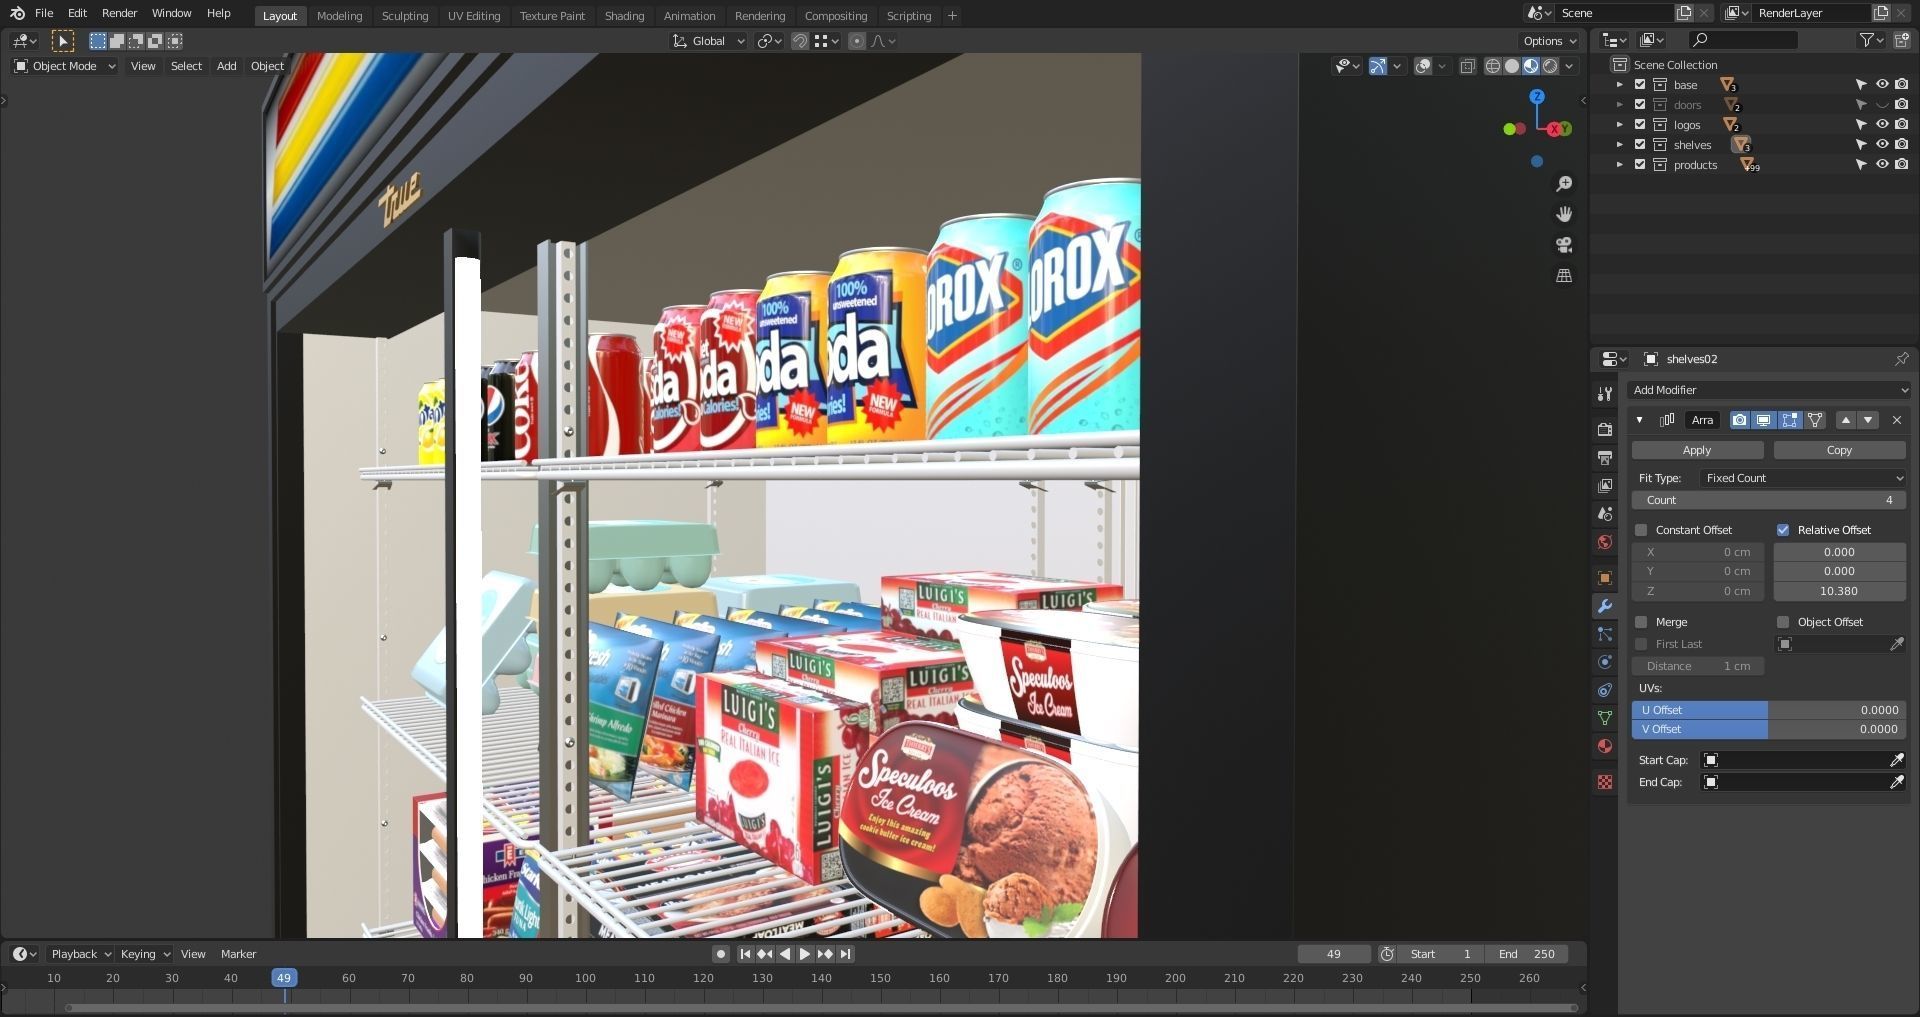Toggle X-ray display in viewport header
The image size is (1920, 1017).
[1467, 66]
